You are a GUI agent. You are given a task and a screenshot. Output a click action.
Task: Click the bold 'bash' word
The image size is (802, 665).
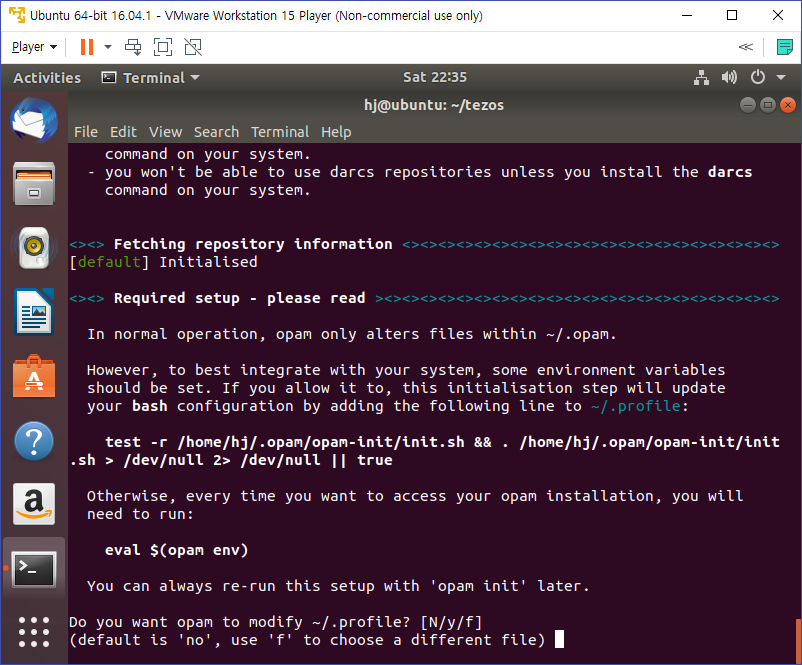pos(150,406)
